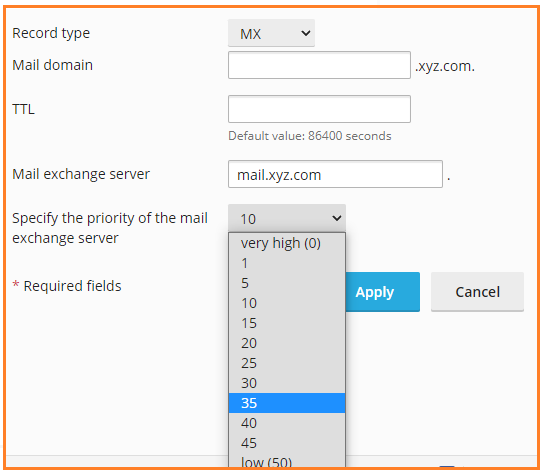Select priority option 30

tap(287, 383)
